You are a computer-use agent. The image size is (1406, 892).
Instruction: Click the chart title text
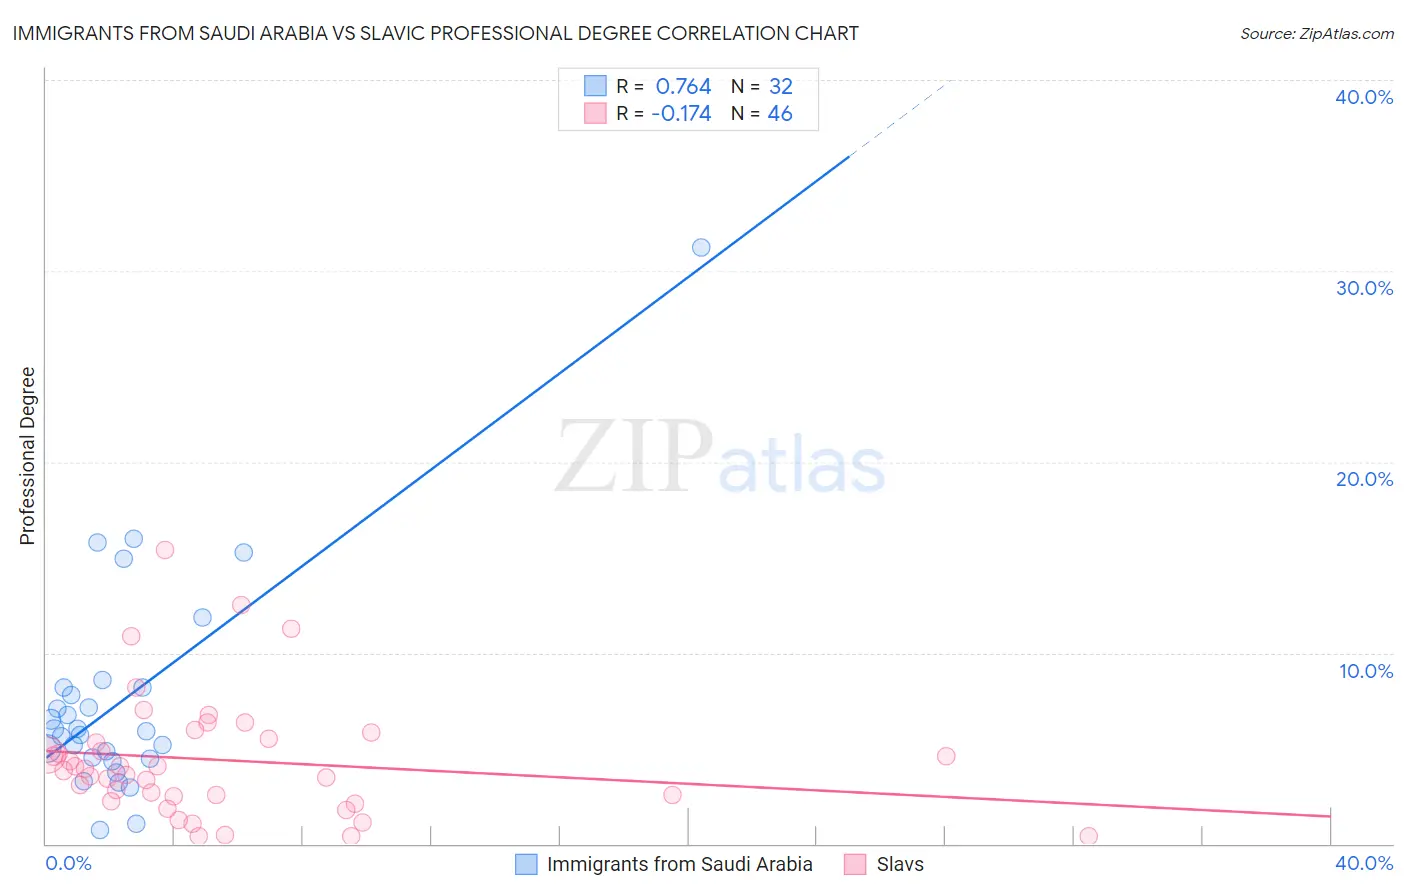point(435,33)
